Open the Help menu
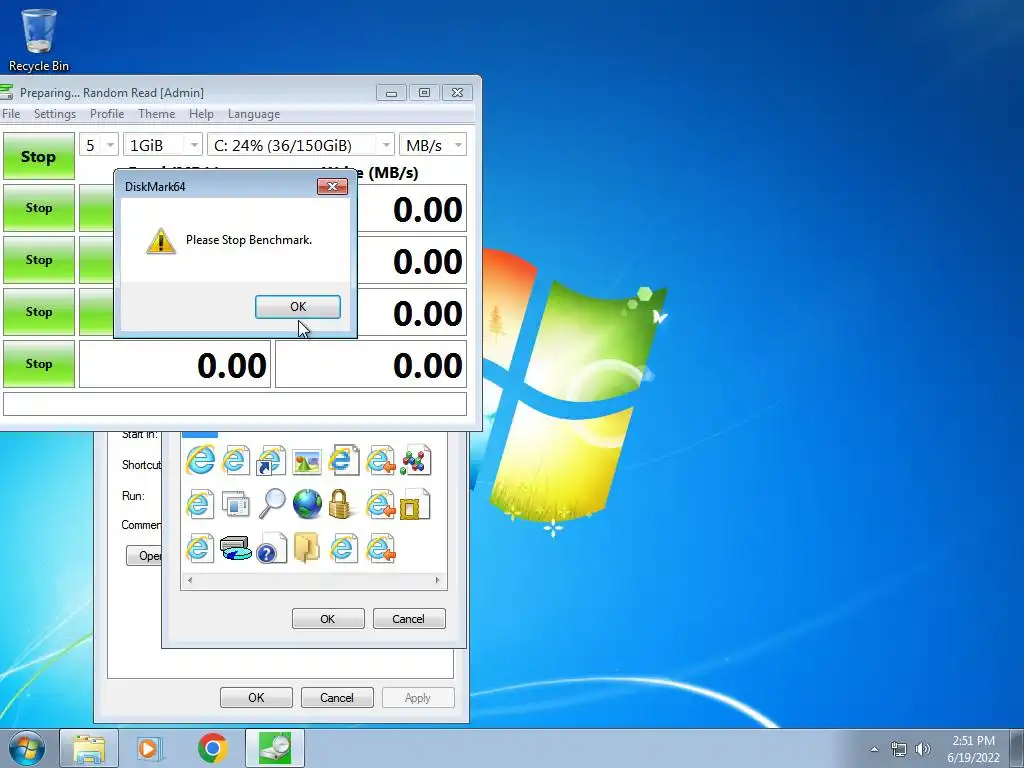The width and height of the screenshot is (1024, 768). click(x=201, y=114)
